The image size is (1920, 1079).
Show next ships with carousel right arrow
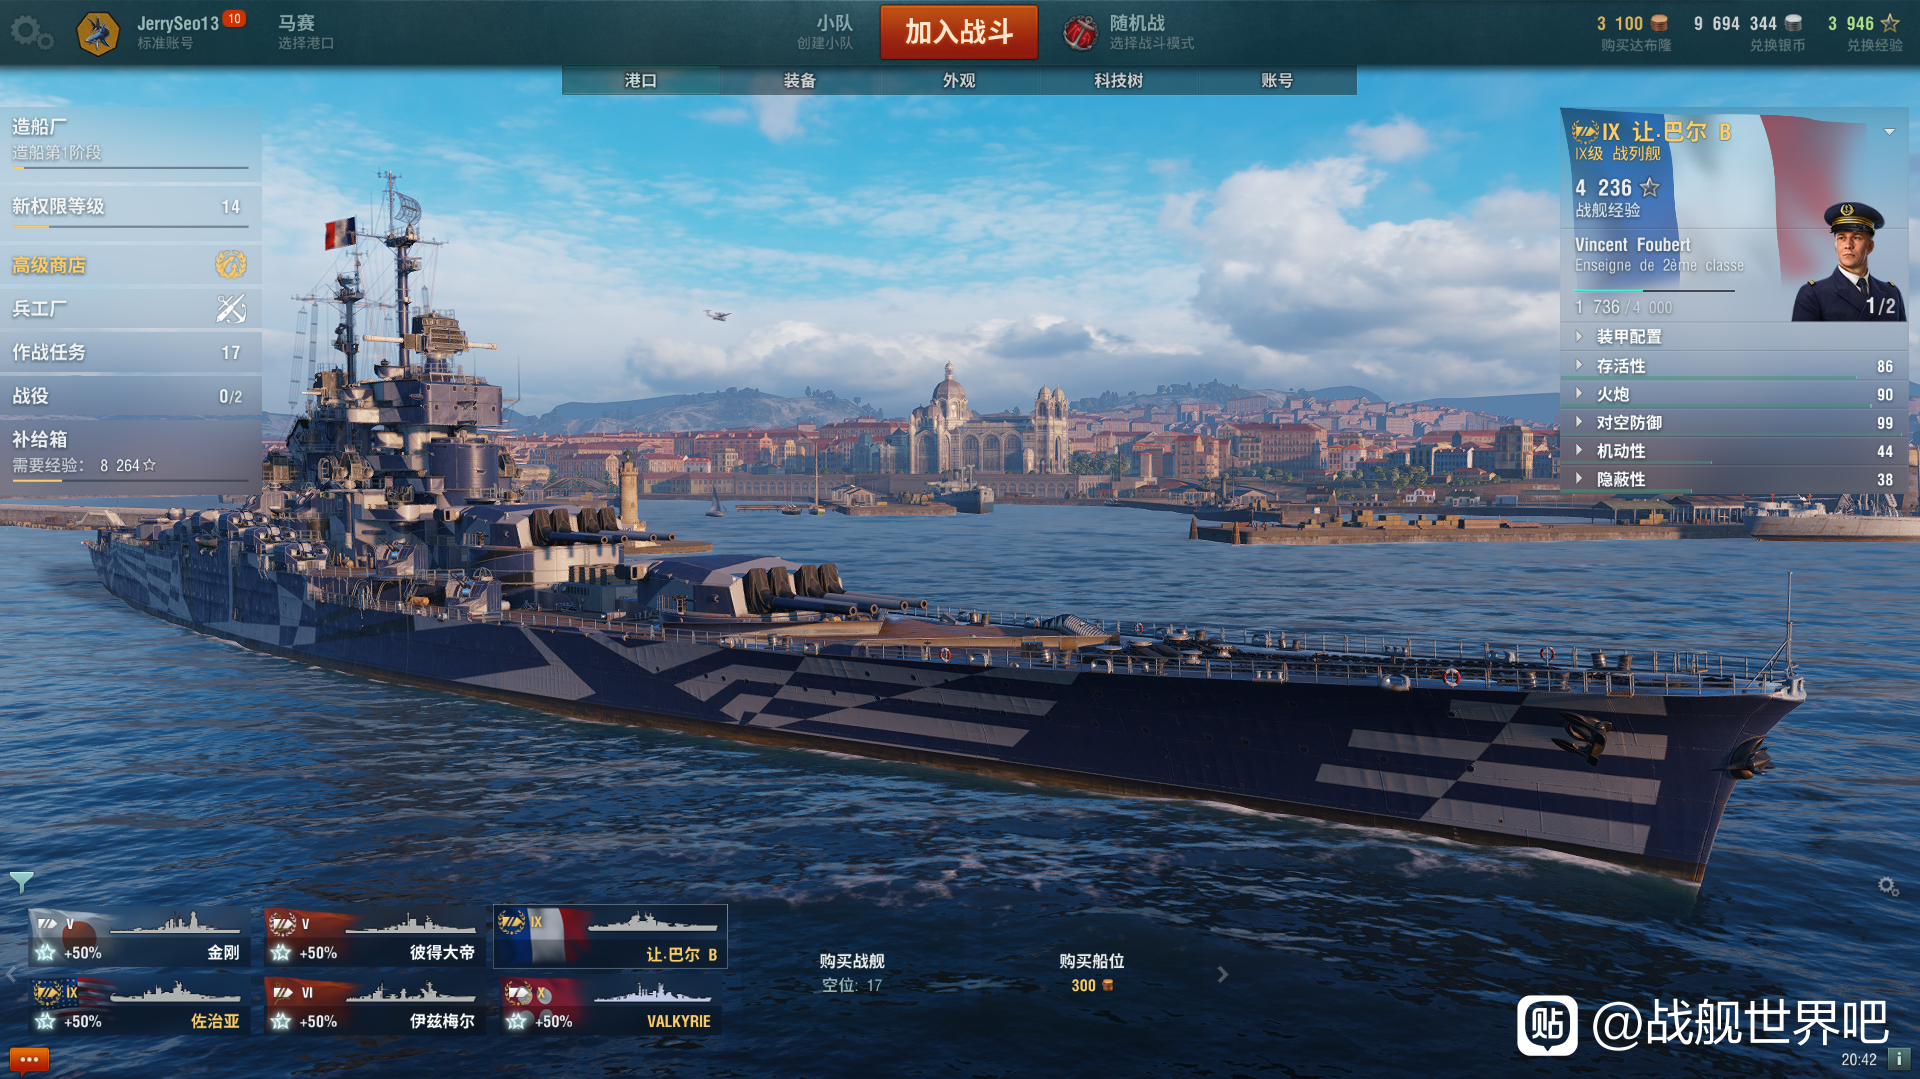coord(1222,974)
